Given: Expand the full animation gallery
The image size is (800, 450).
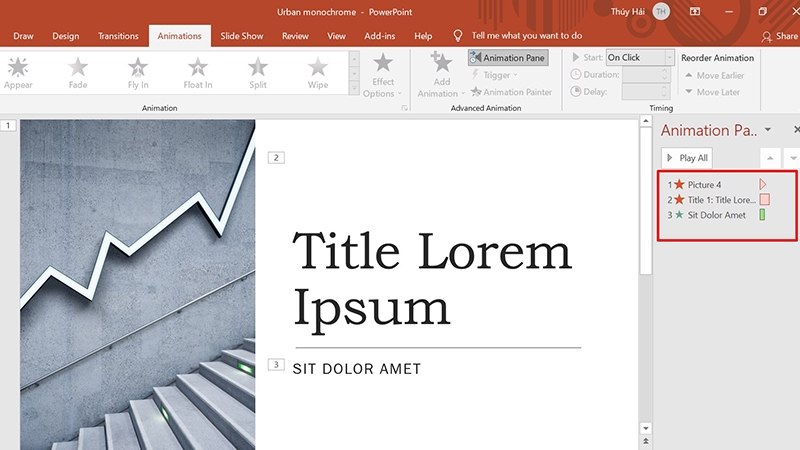Looking at the screenshot, I should click(x=354, y=88).
